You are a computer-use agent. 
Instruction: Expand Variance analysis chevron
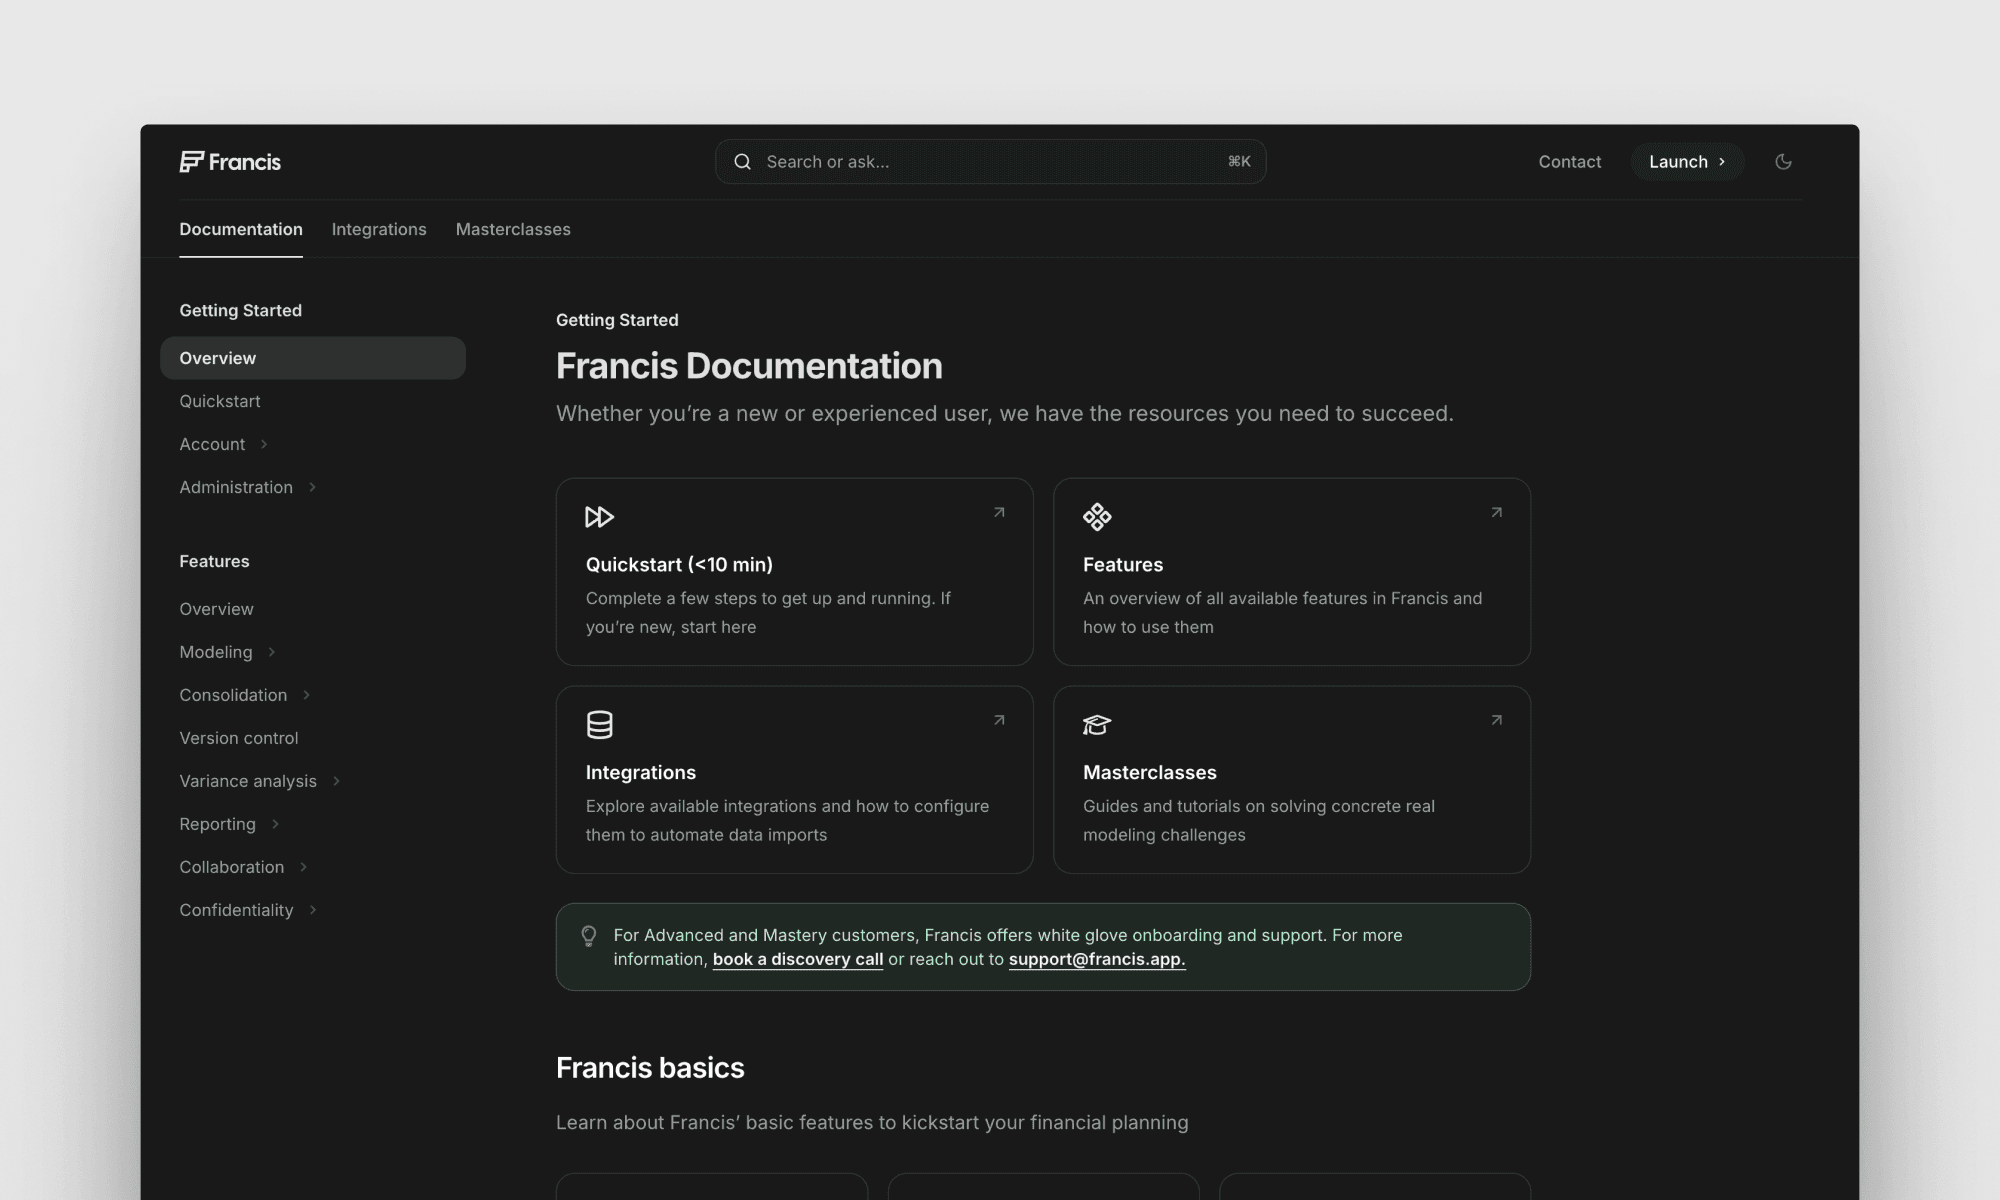336,781
